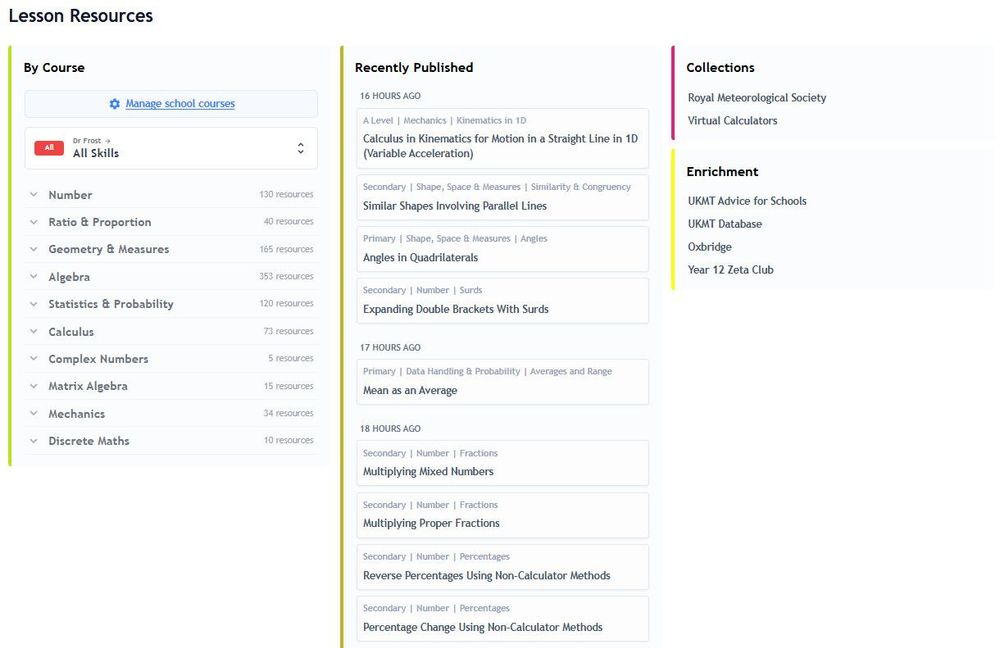The width and height of the screenshot is (1000, 648).
Task: Open the Virtual Calculators collection
Action: [x=732, y=121]
